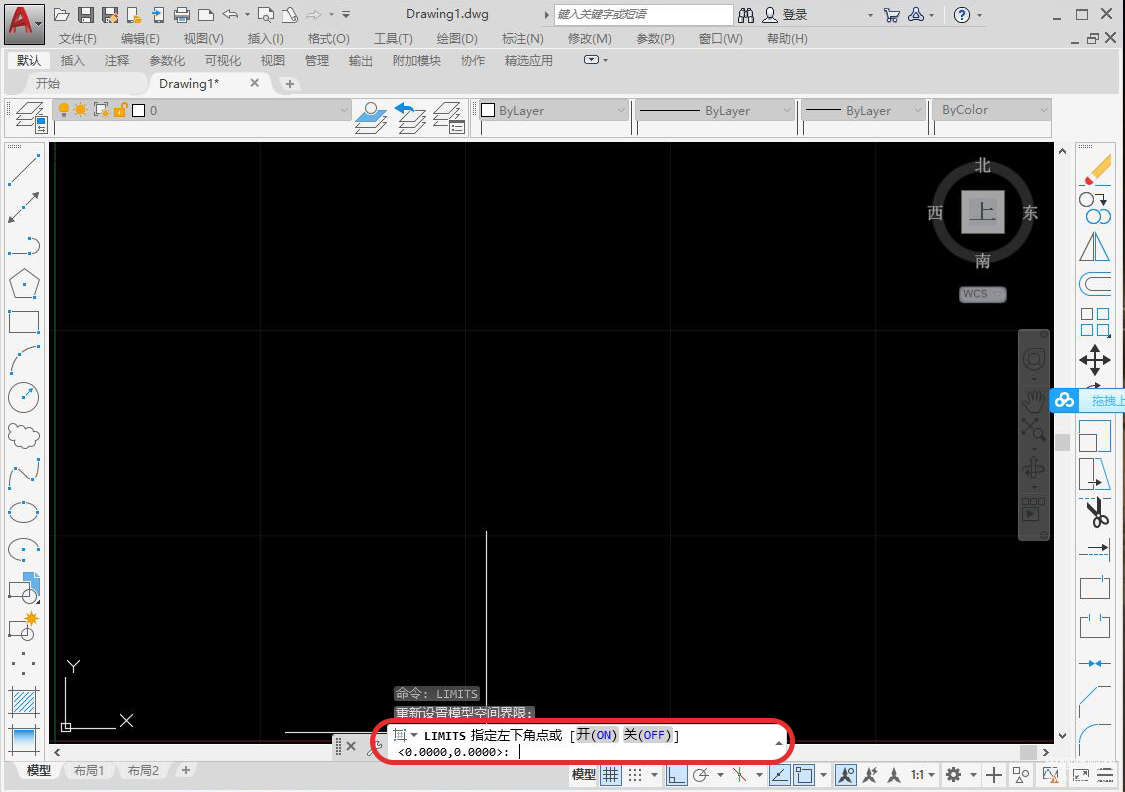
Task: Switch to the 开始 file tab
Action: coord(48,84)
